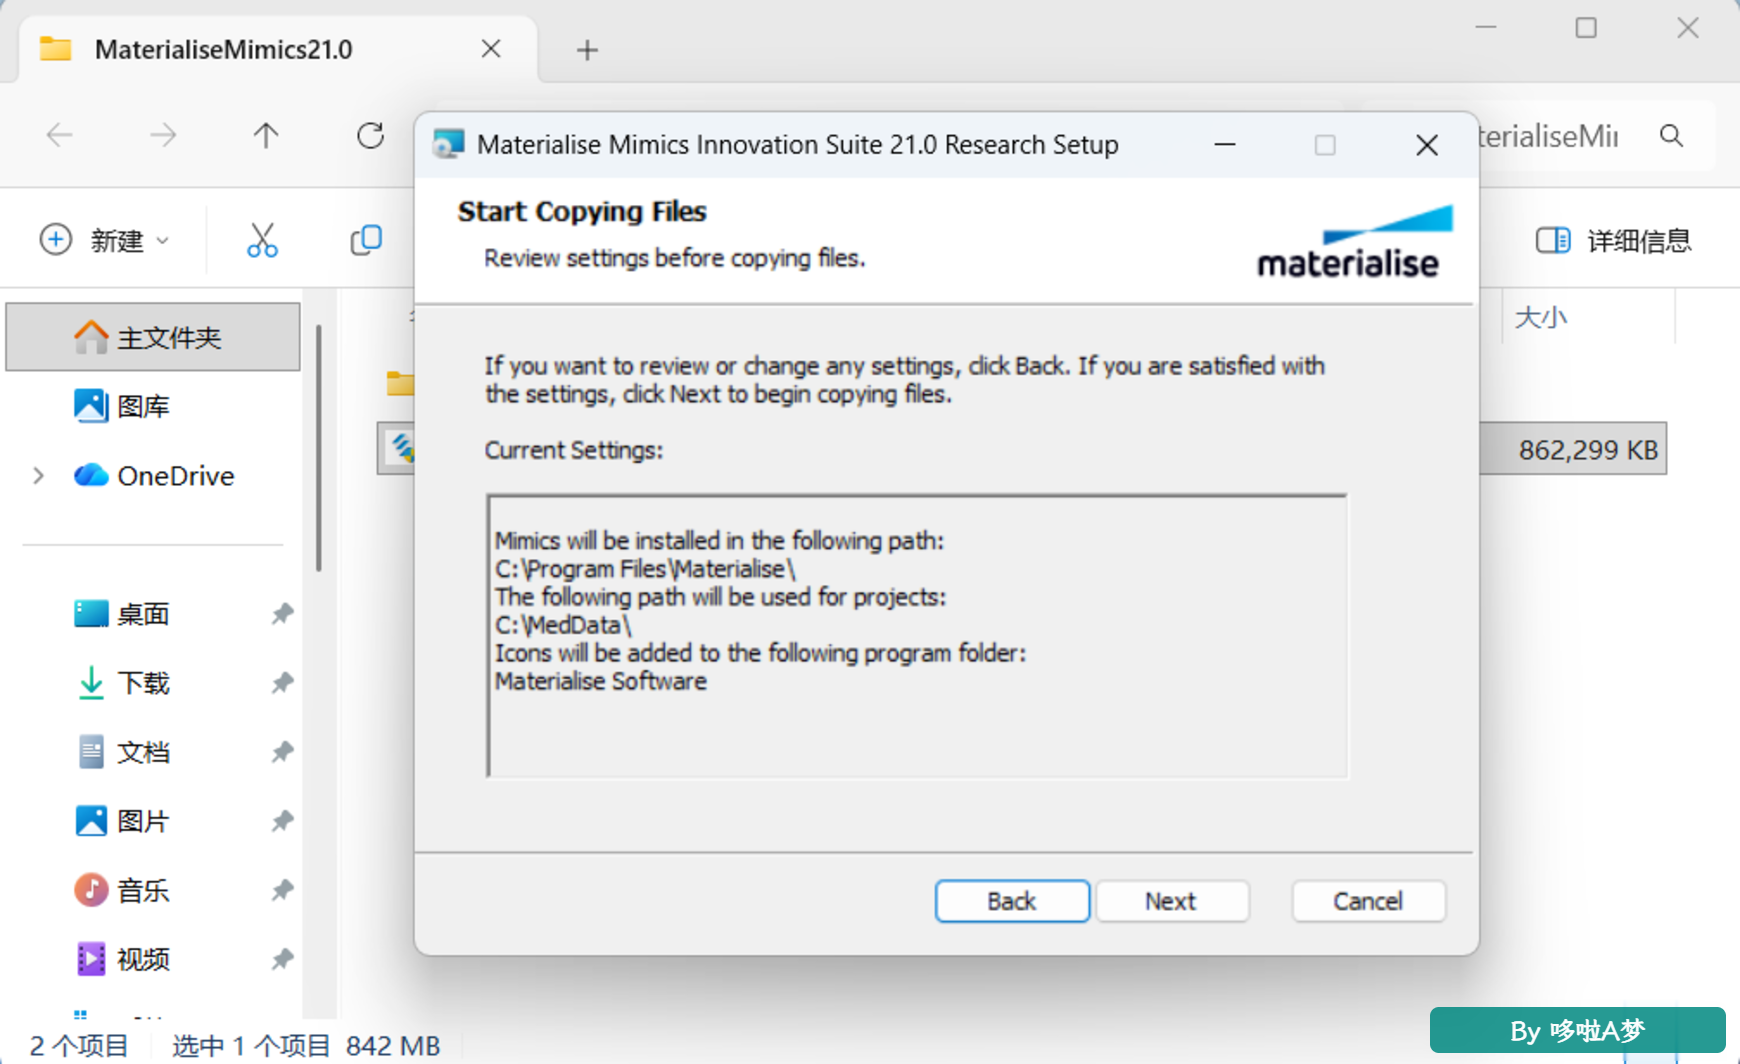Open OneDrive in the sidebar

[x=154, y=476]
